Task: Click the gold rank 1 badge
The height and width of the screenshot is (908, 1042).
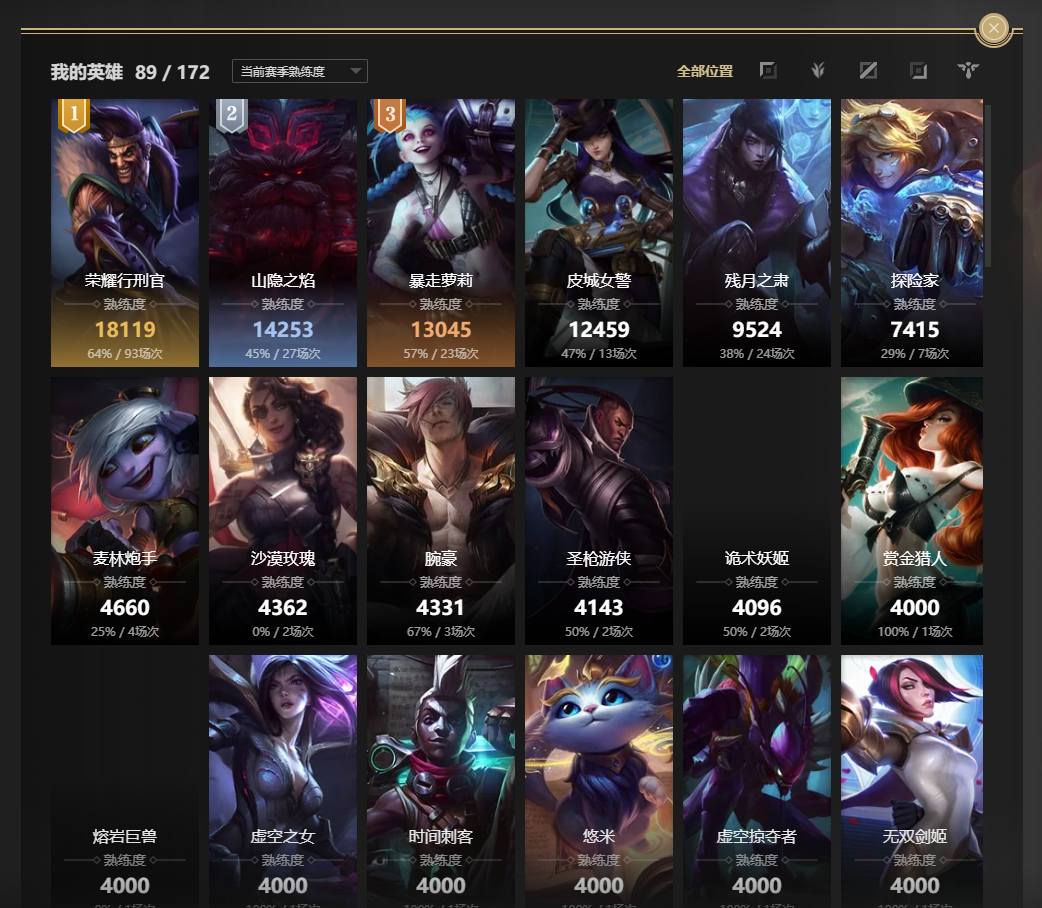Action: point(74,114)
